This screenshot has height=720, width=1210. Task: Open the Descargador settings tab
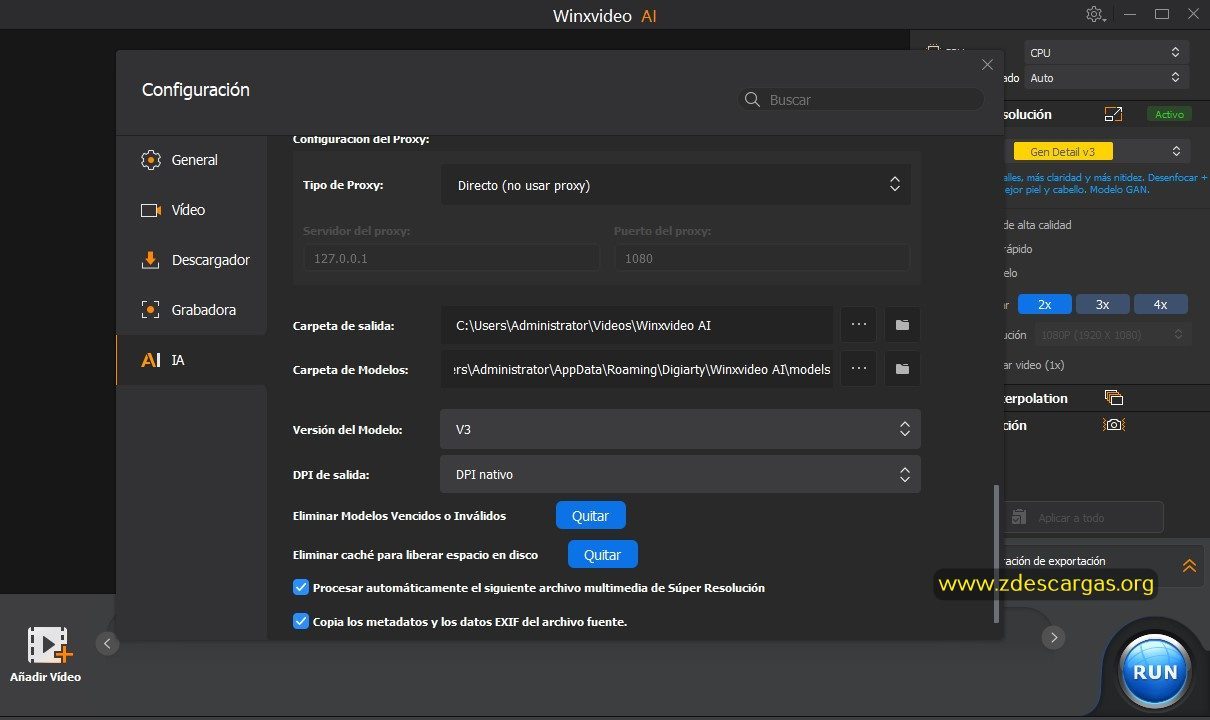(x=191, y=260)
